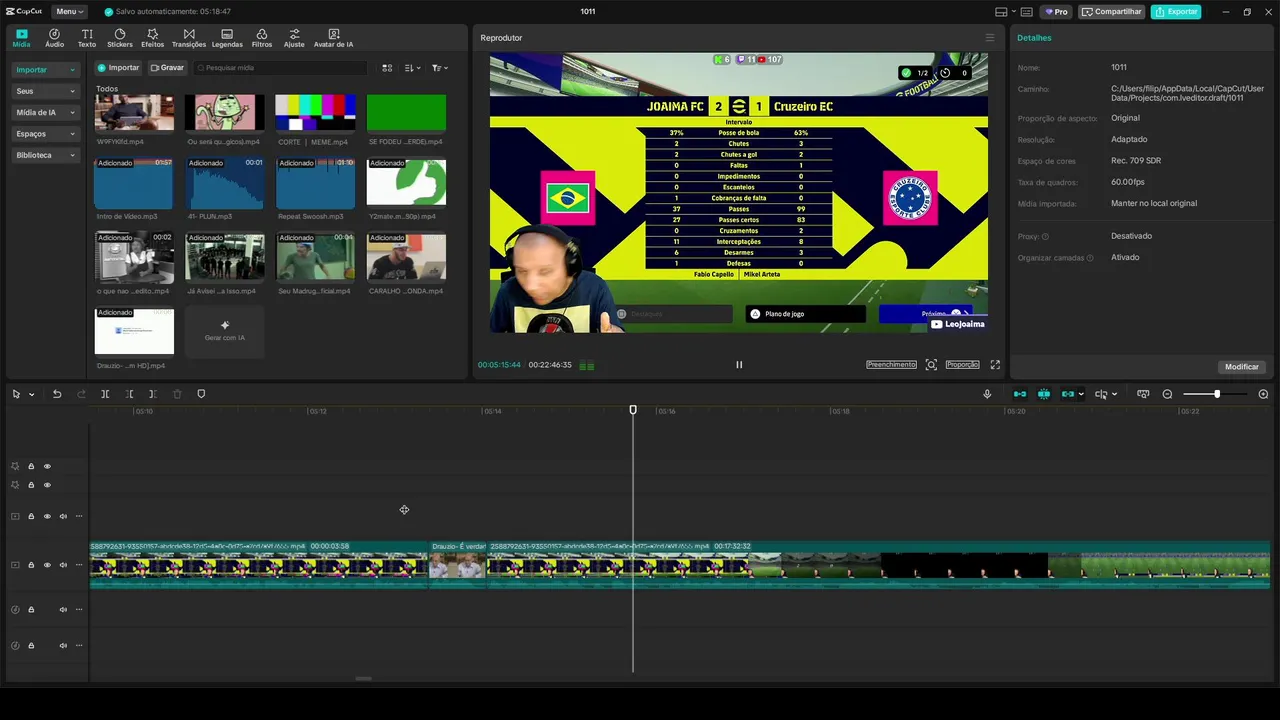This screenshot has width=1280, height=720.
Task: Focus the Pesquisar mídia search field
Action: click(x=280, y=68)
